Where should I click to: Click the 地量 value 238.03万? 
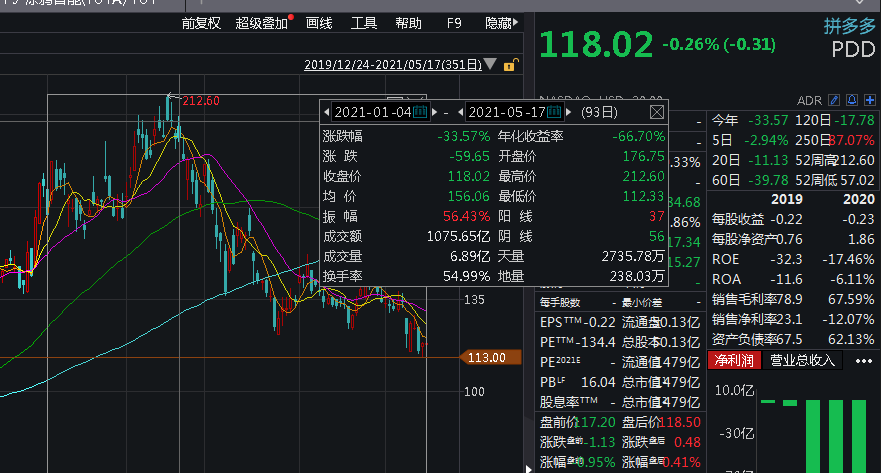pos(637,276)
